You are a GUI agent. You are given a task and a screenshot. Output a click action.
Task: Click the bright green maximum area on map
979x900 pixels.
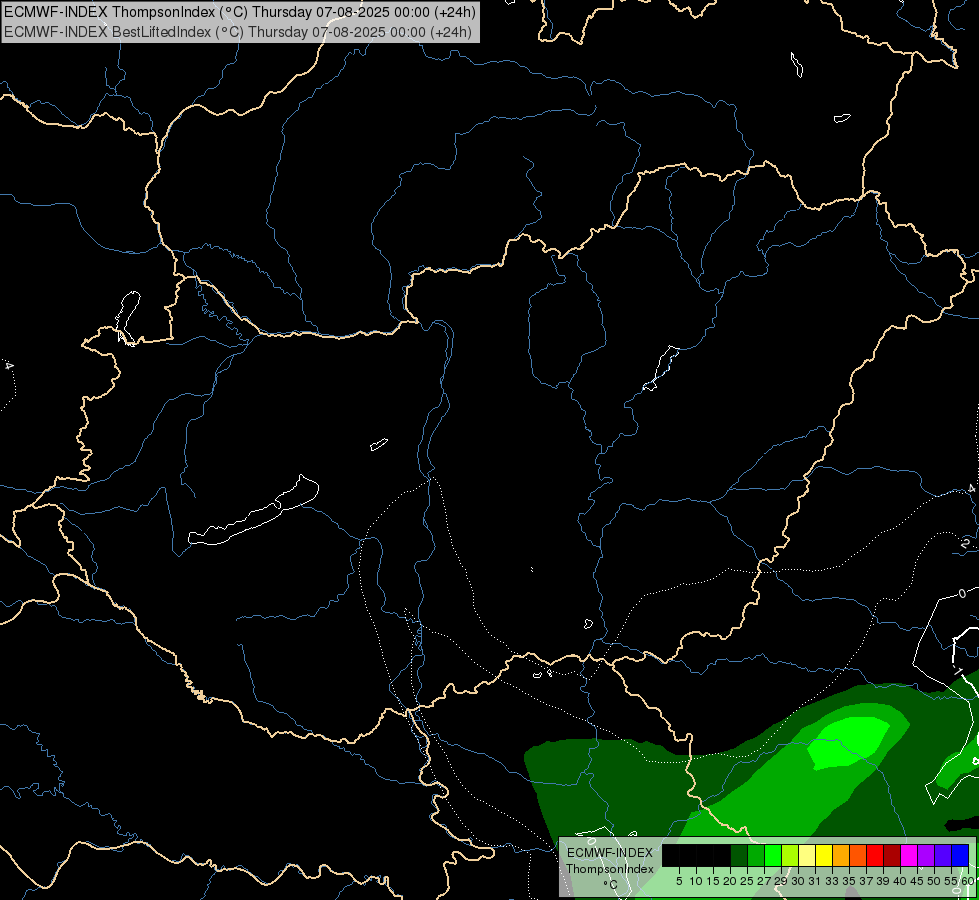point(849,742)
